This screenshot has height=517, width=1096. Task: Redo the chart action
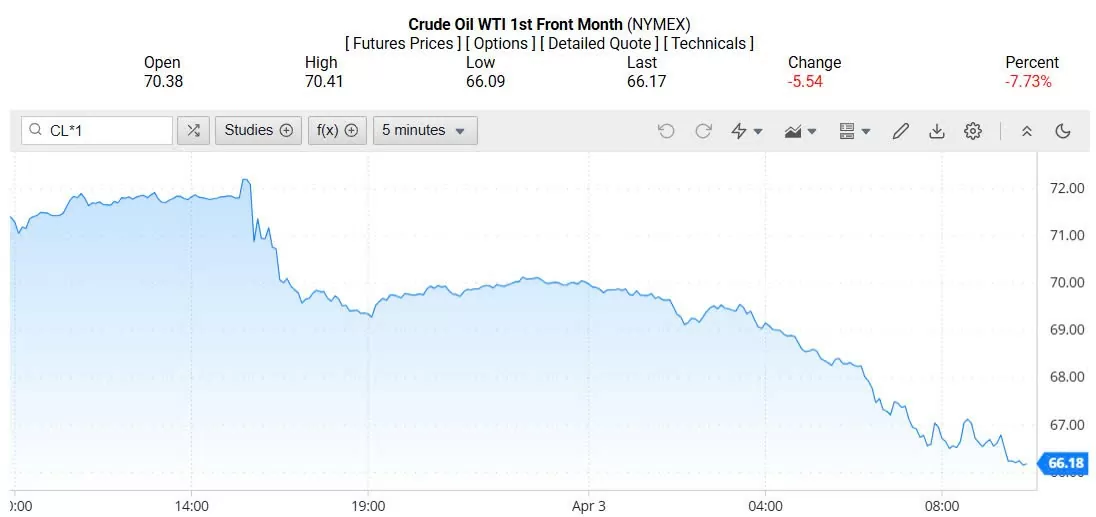click(x=703, y=131)
